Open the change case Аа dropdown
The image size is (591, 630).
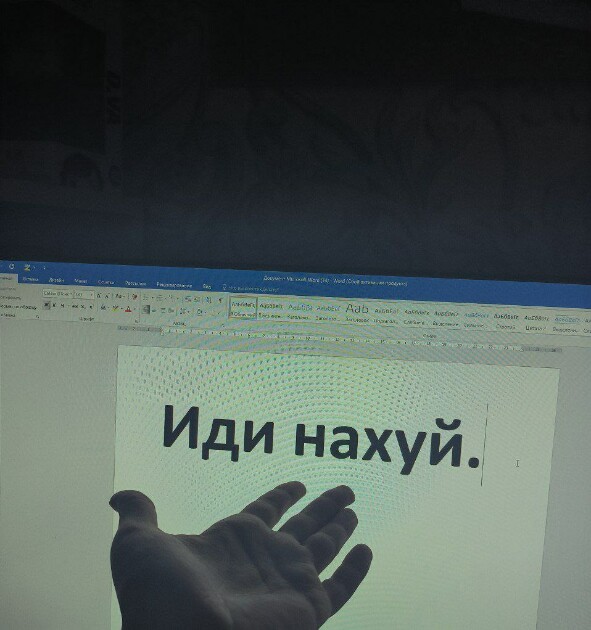click(x=120, y=296)
